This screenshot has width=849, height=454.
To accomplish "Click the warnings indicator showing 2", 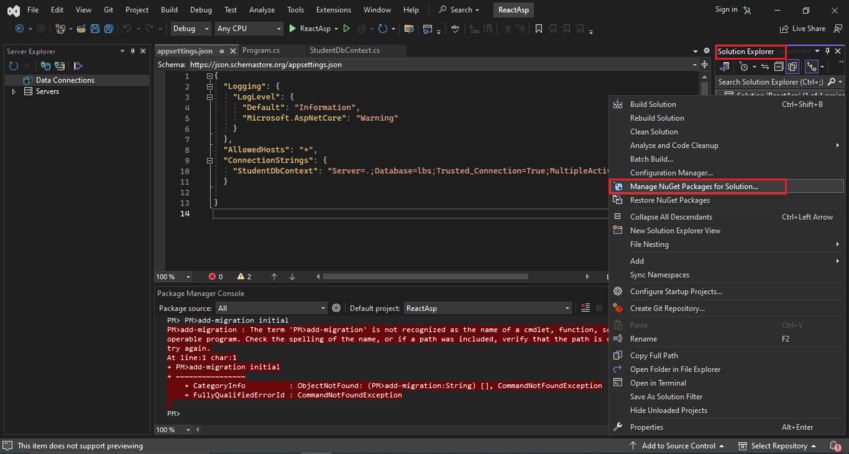I will (x=242, y=277).
